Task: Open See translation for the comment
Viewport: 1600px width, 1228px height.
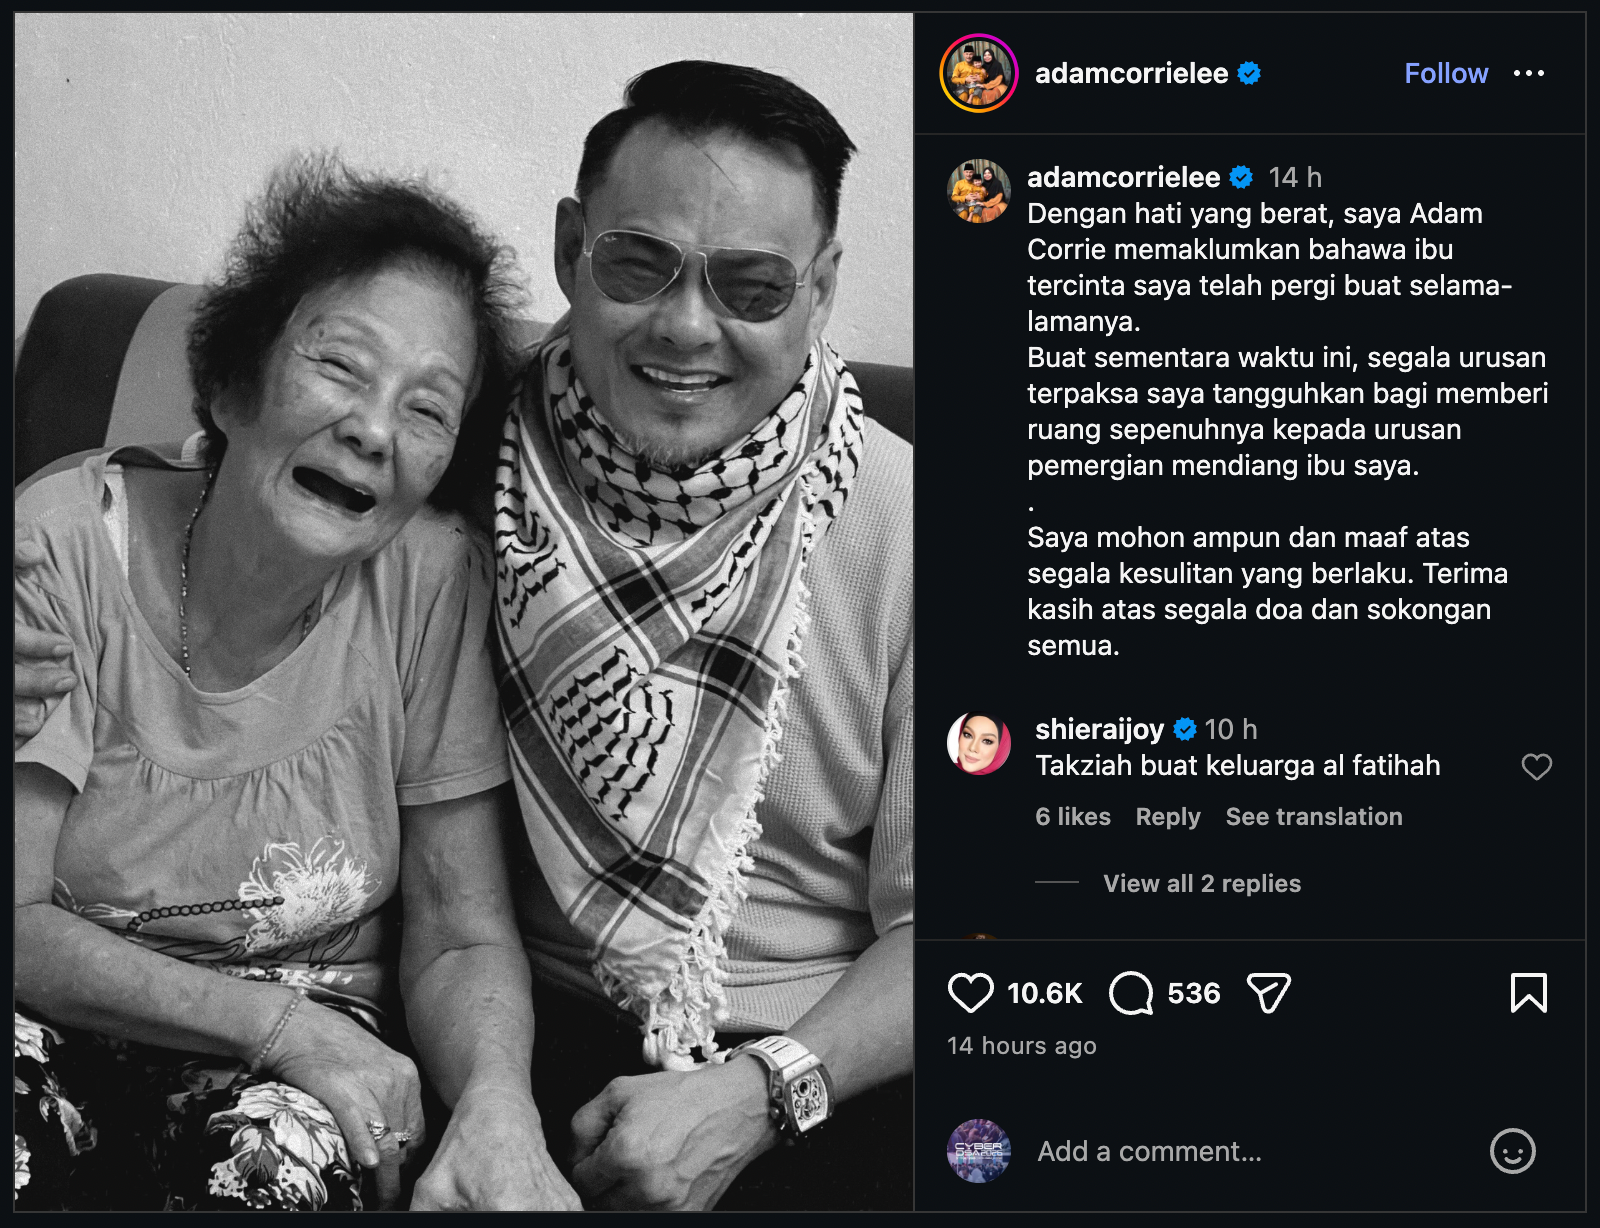Action: pyautogui.click(x=1313, y=817)
